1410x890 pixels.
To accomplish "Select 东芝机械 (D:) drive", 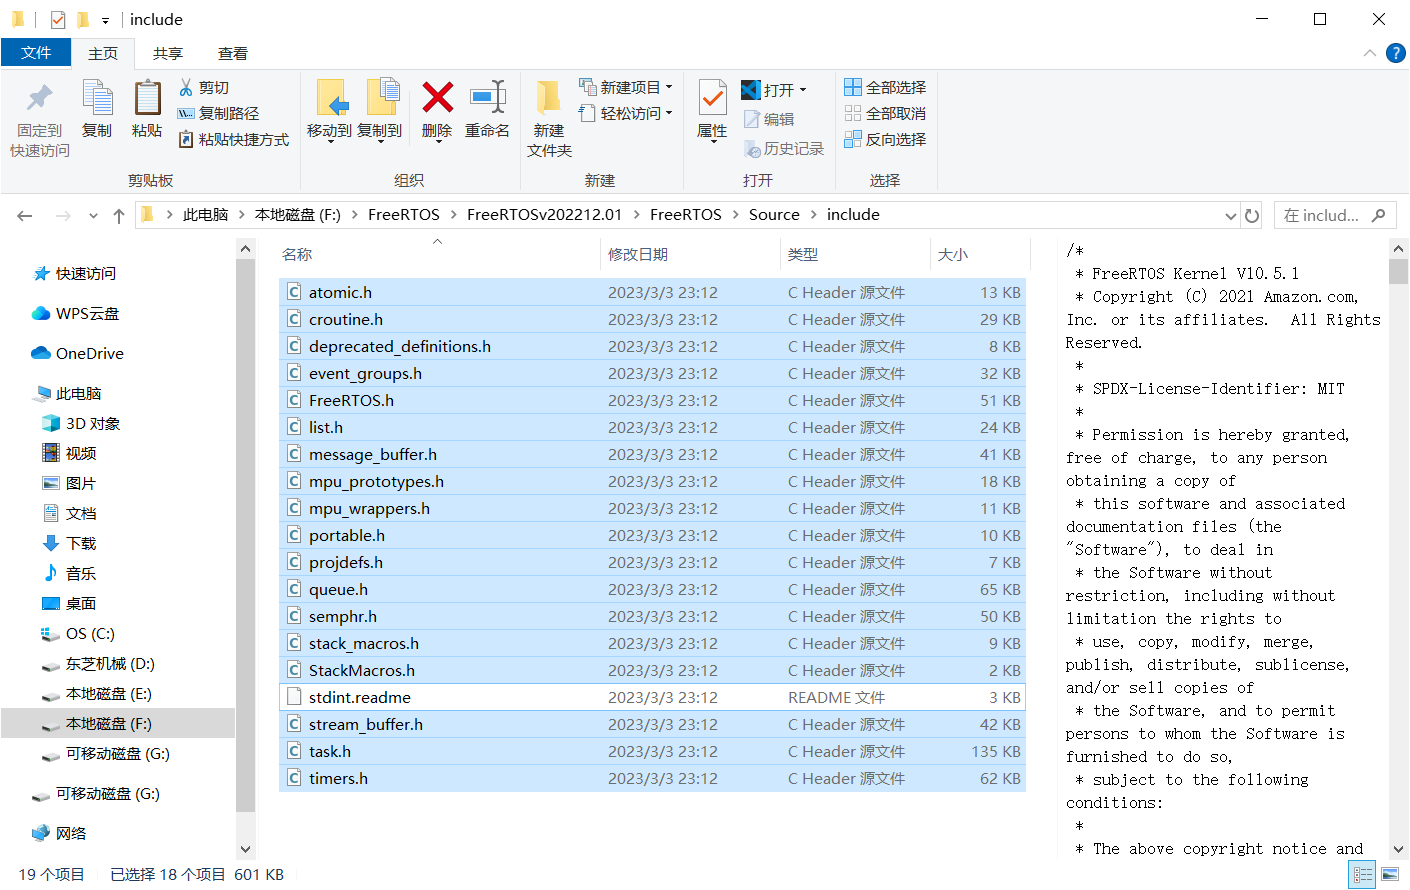I will point(110,664).
